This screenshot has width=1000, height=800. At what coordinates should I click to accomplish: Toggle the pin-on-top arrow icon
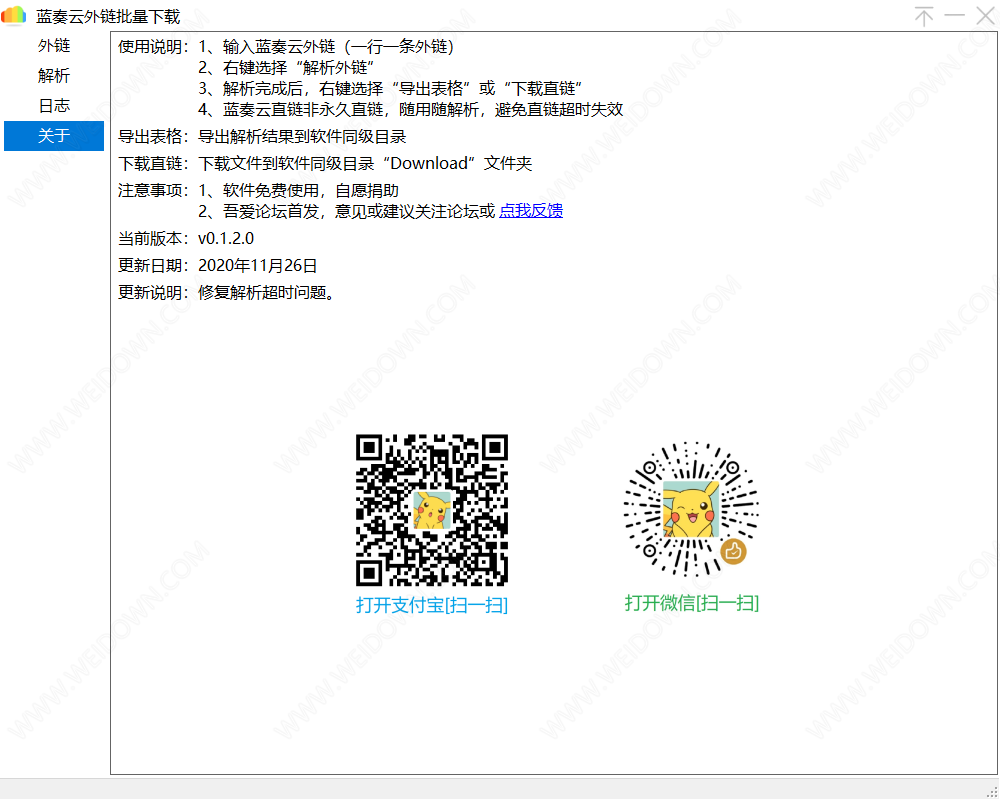pos(924,16)
